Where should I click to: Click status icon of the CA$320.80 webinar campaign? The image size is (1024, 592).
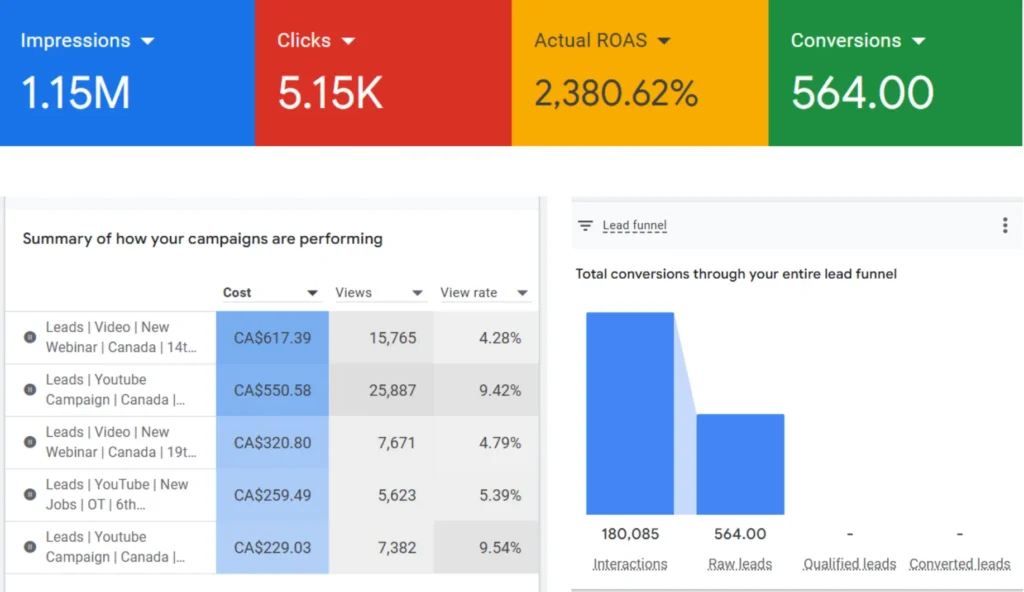[x=30, y=443]
